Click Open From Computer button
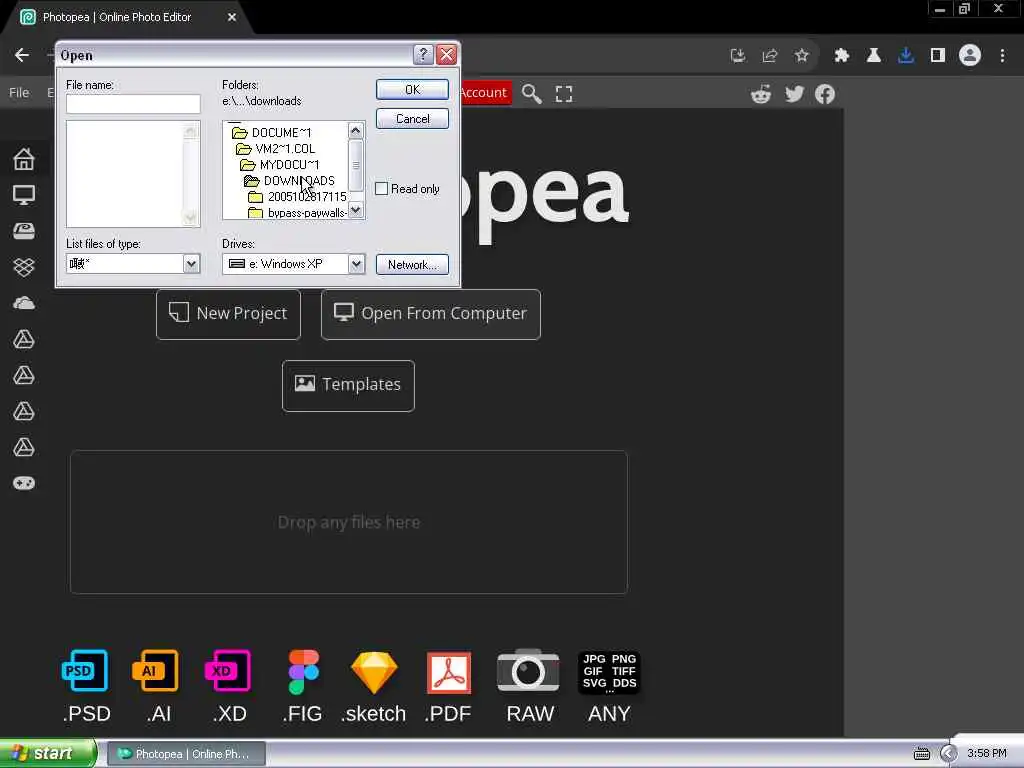The width and height of the screenshot is (1024, 768). coord(431,314)
